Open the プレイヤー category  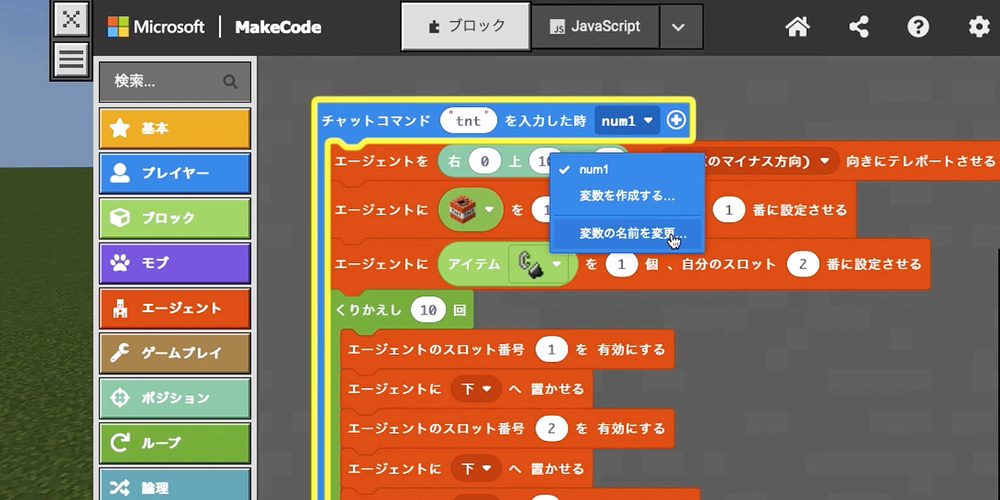click(174, 173)
